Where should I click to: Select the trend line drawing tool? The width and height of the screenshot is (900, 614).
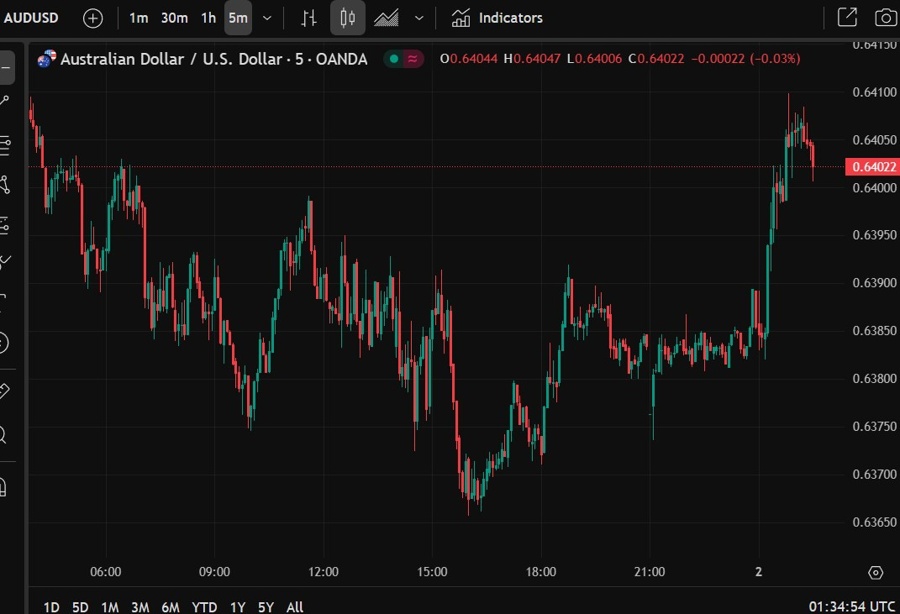tap(5, 102)
